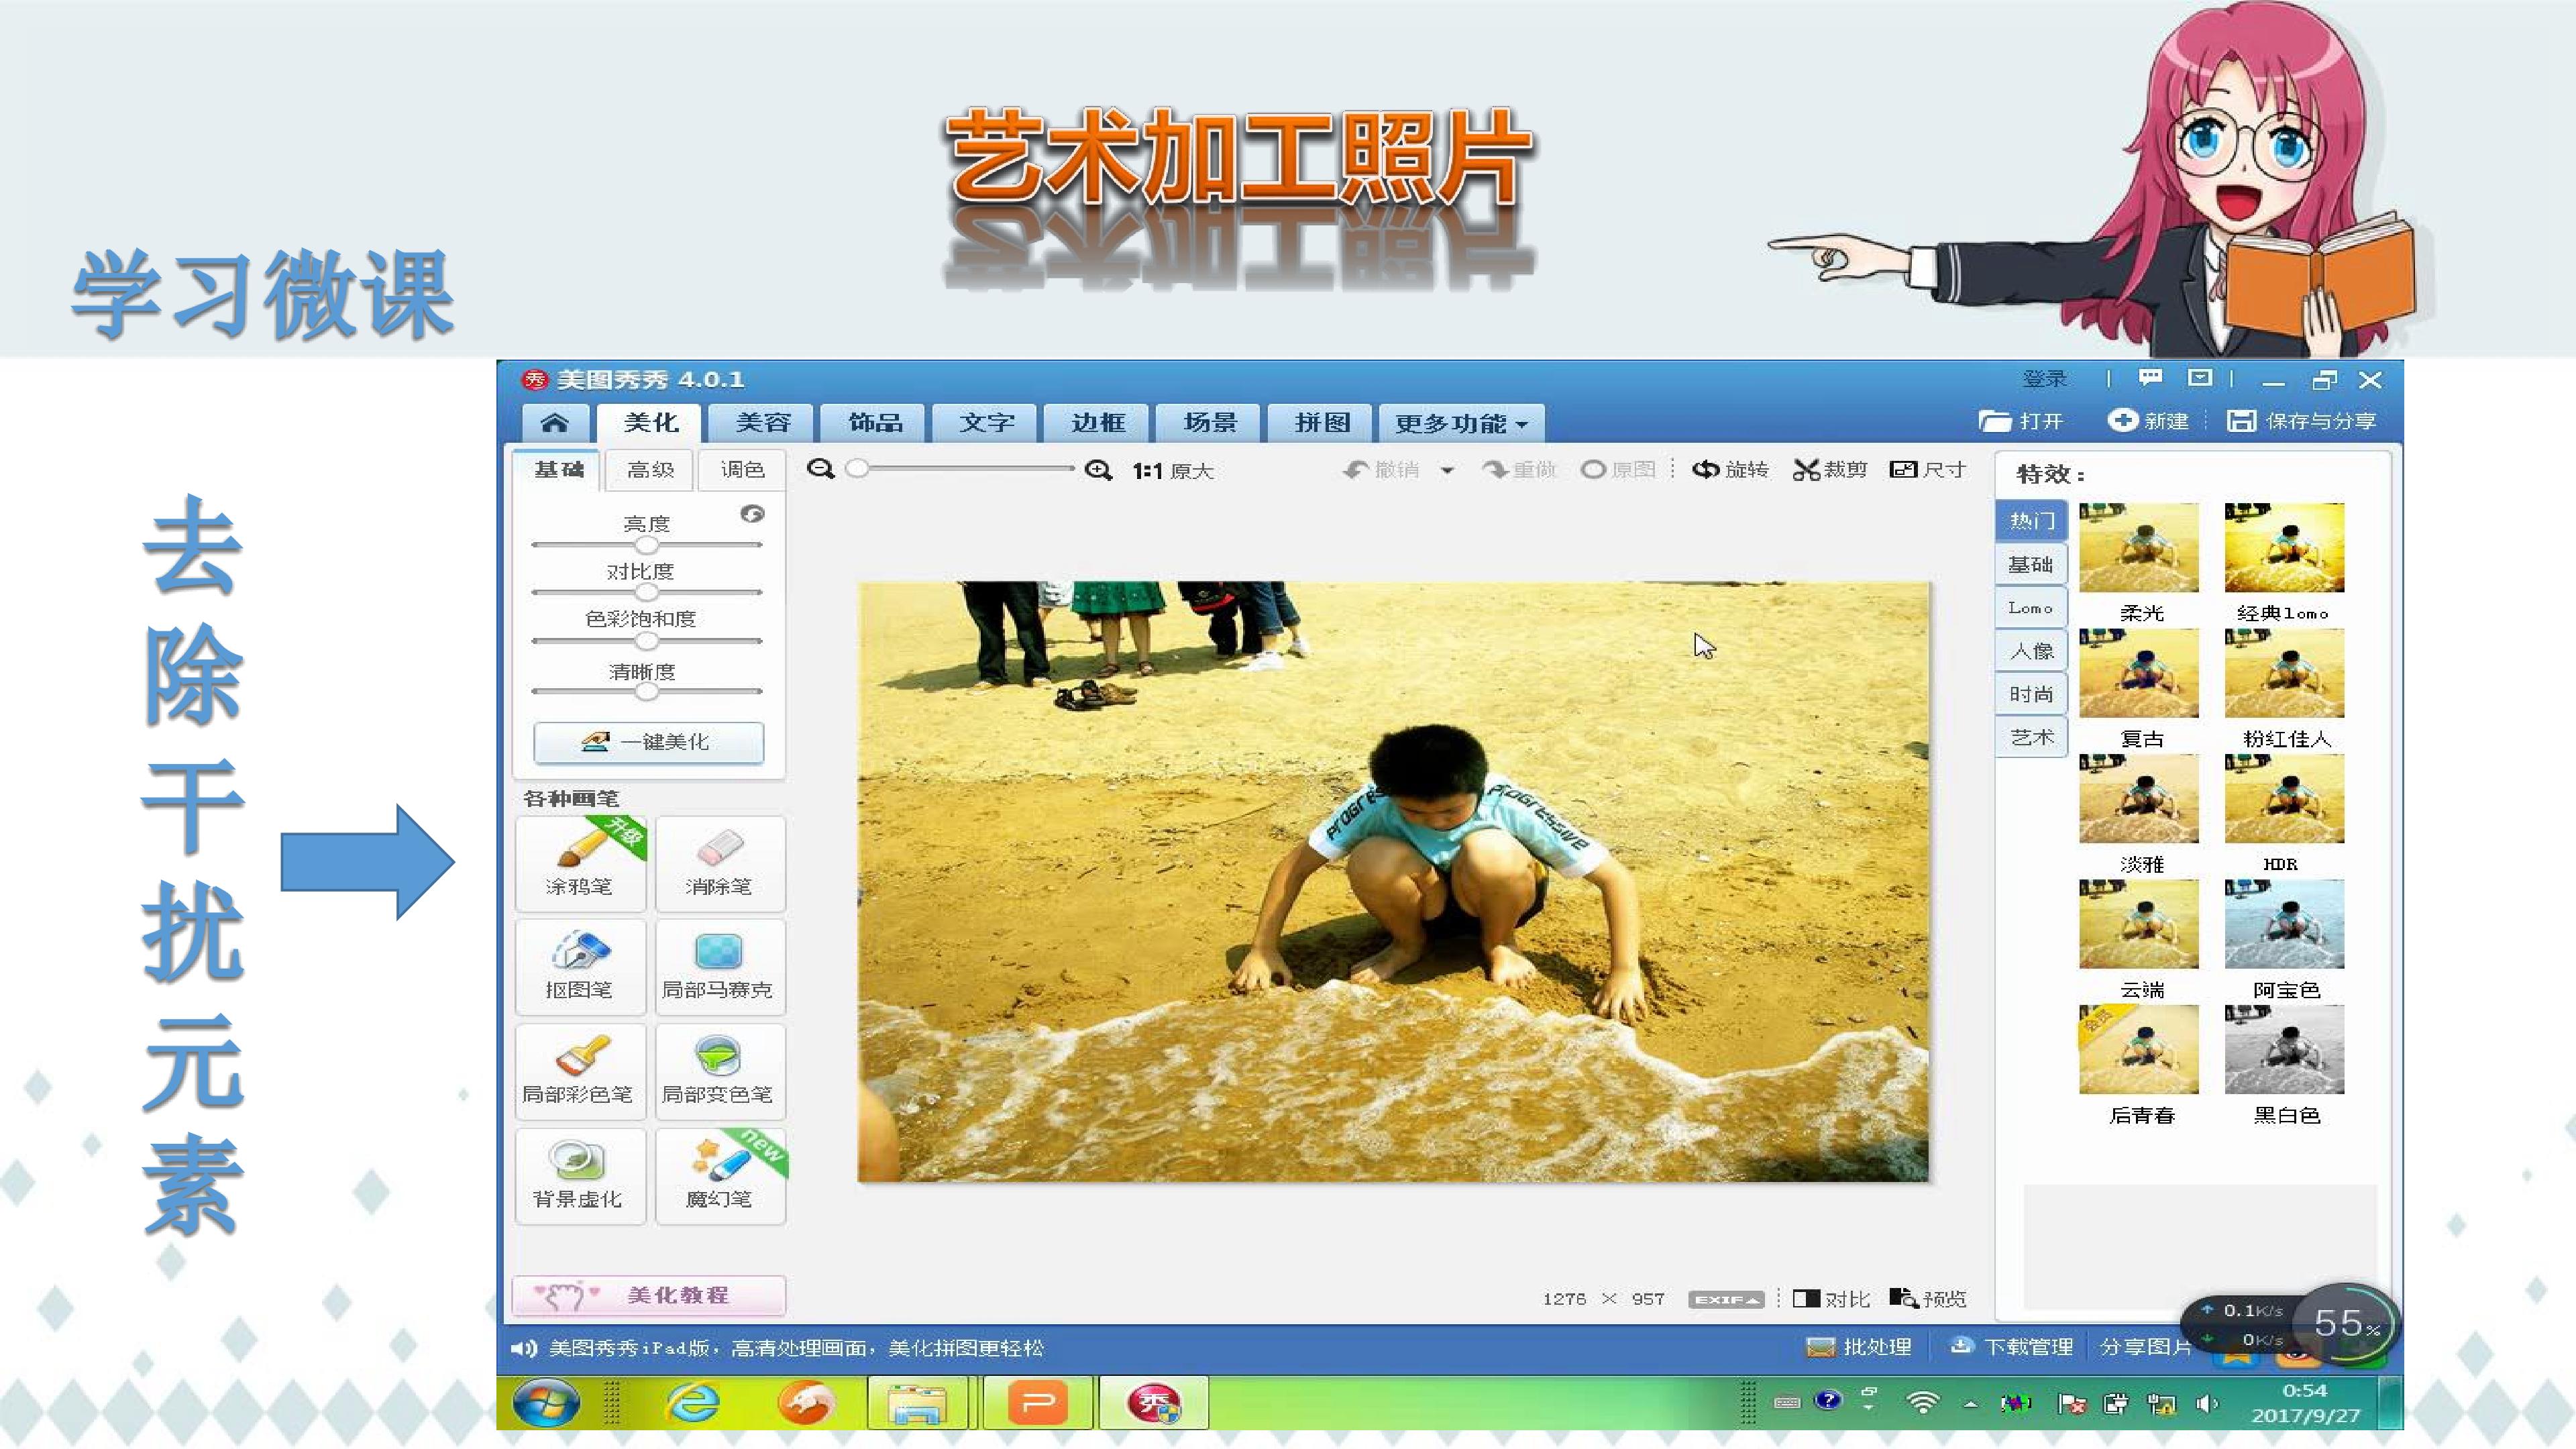This screenshot has width=2576, height=1449.
Task: Click the zoom-in magnifier icon
Action: coord(1098,470)
